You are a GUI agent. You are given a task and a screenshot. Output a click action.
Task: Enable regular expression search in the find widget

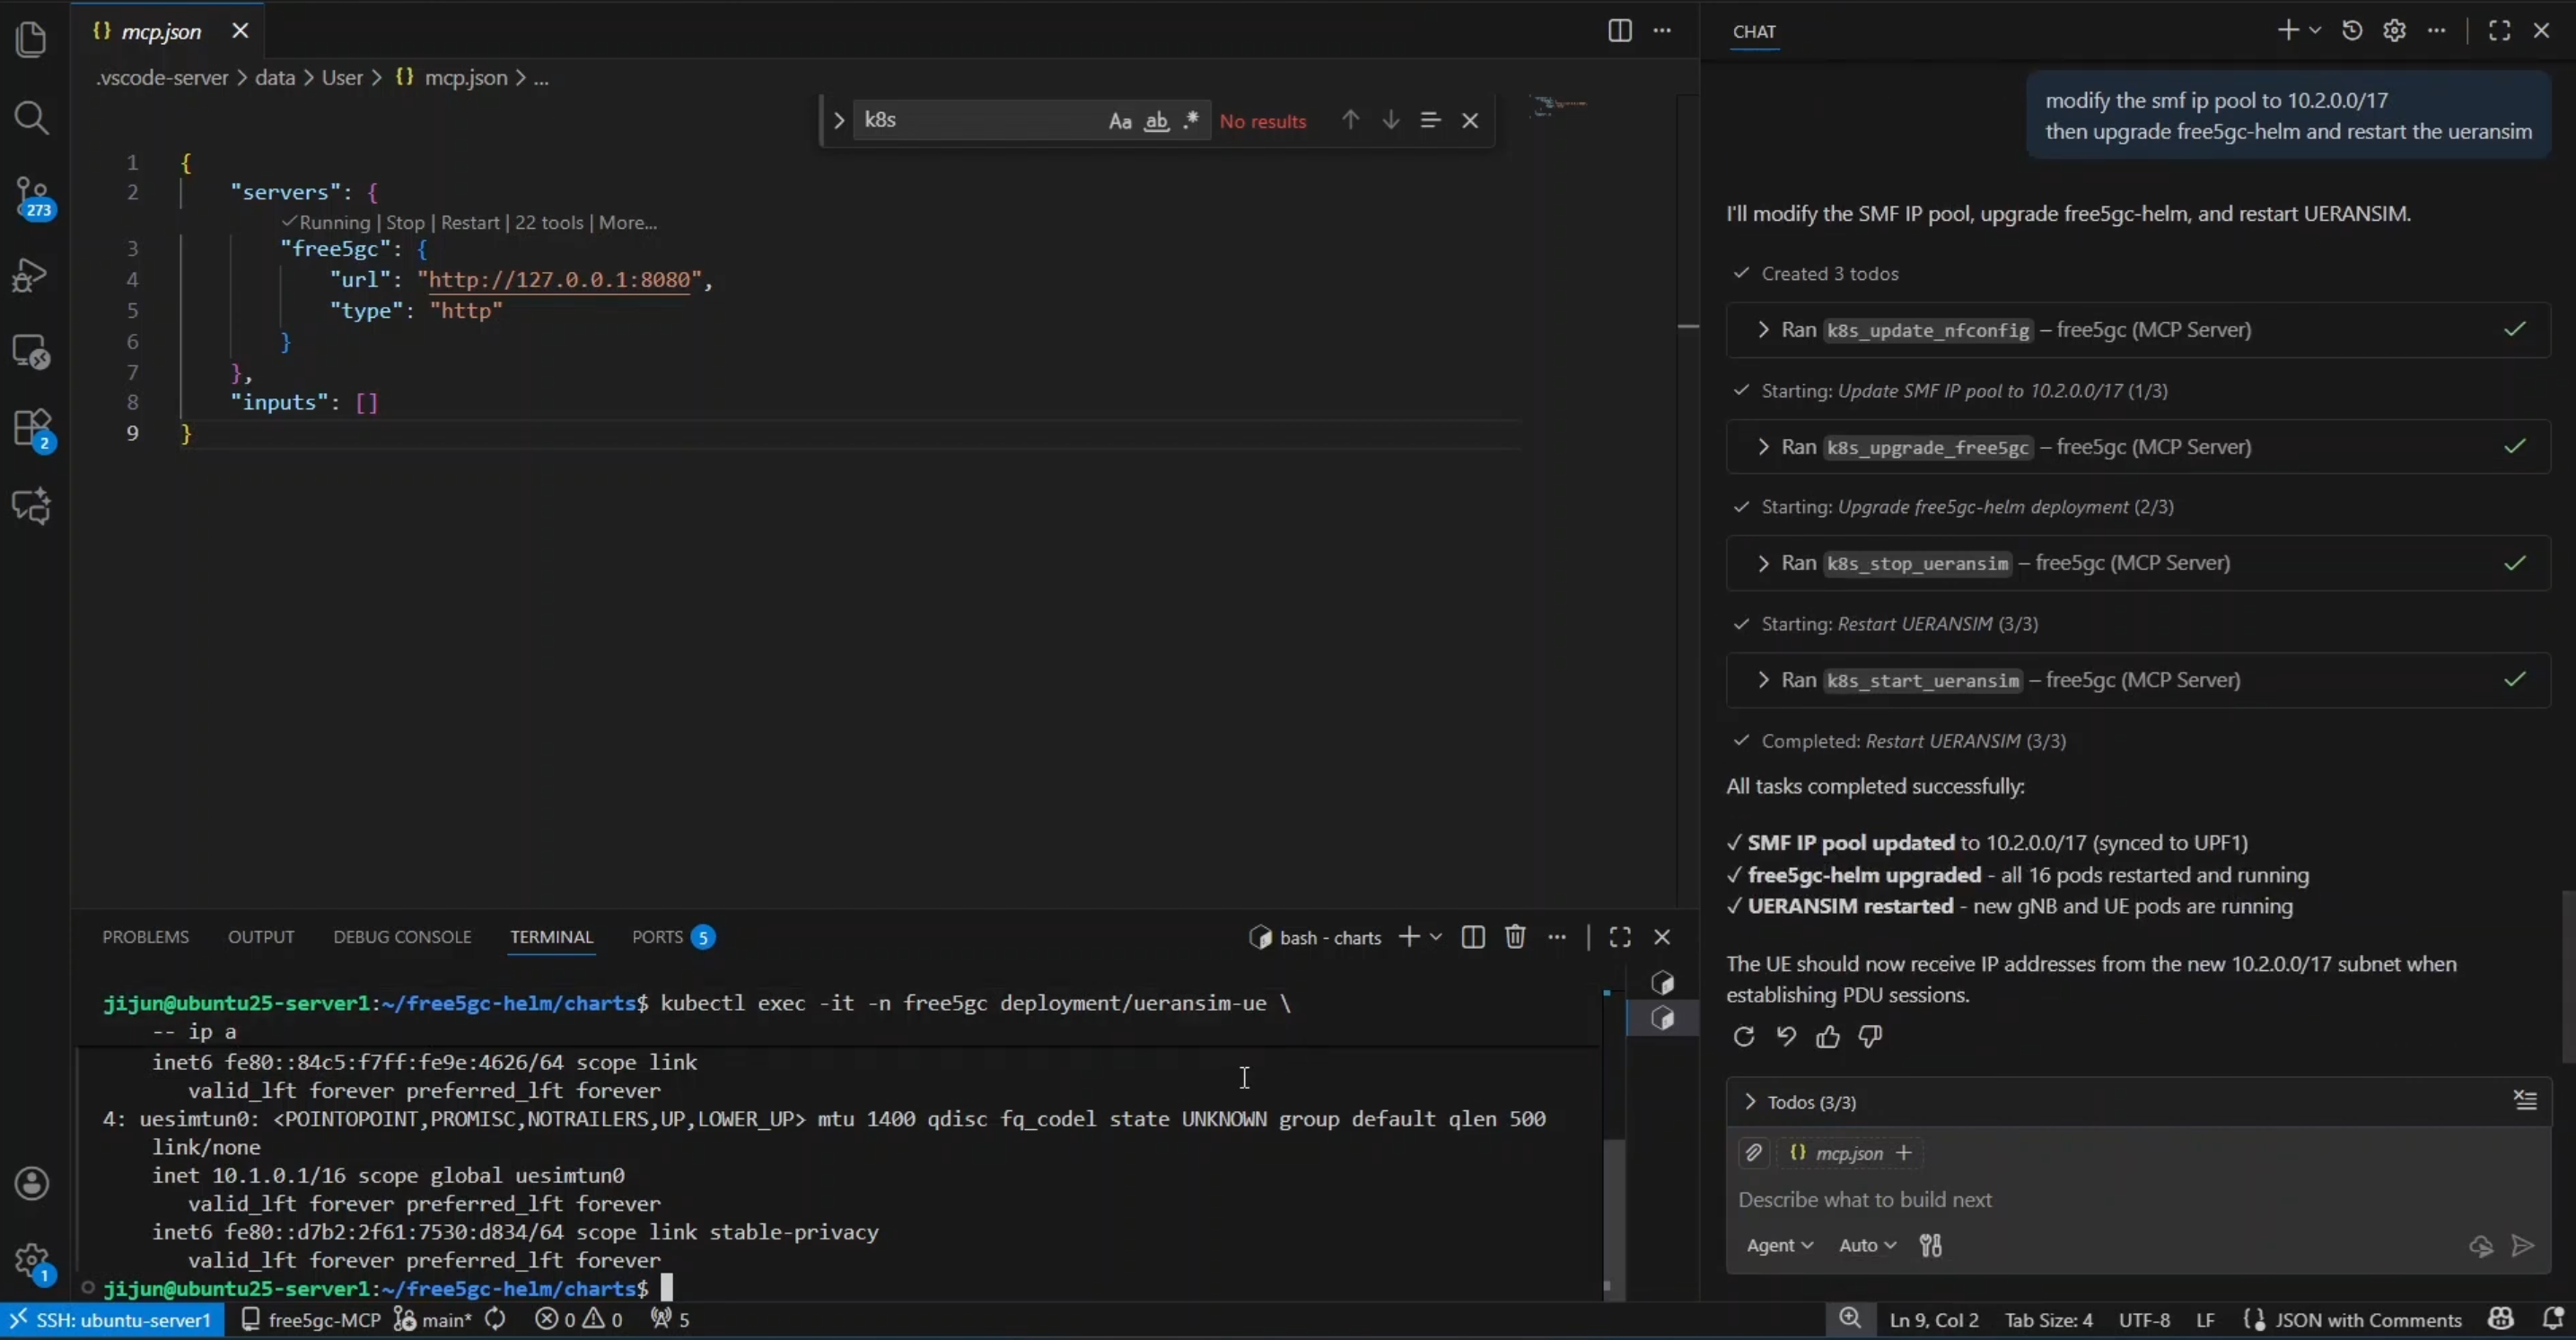(1191, 120)
